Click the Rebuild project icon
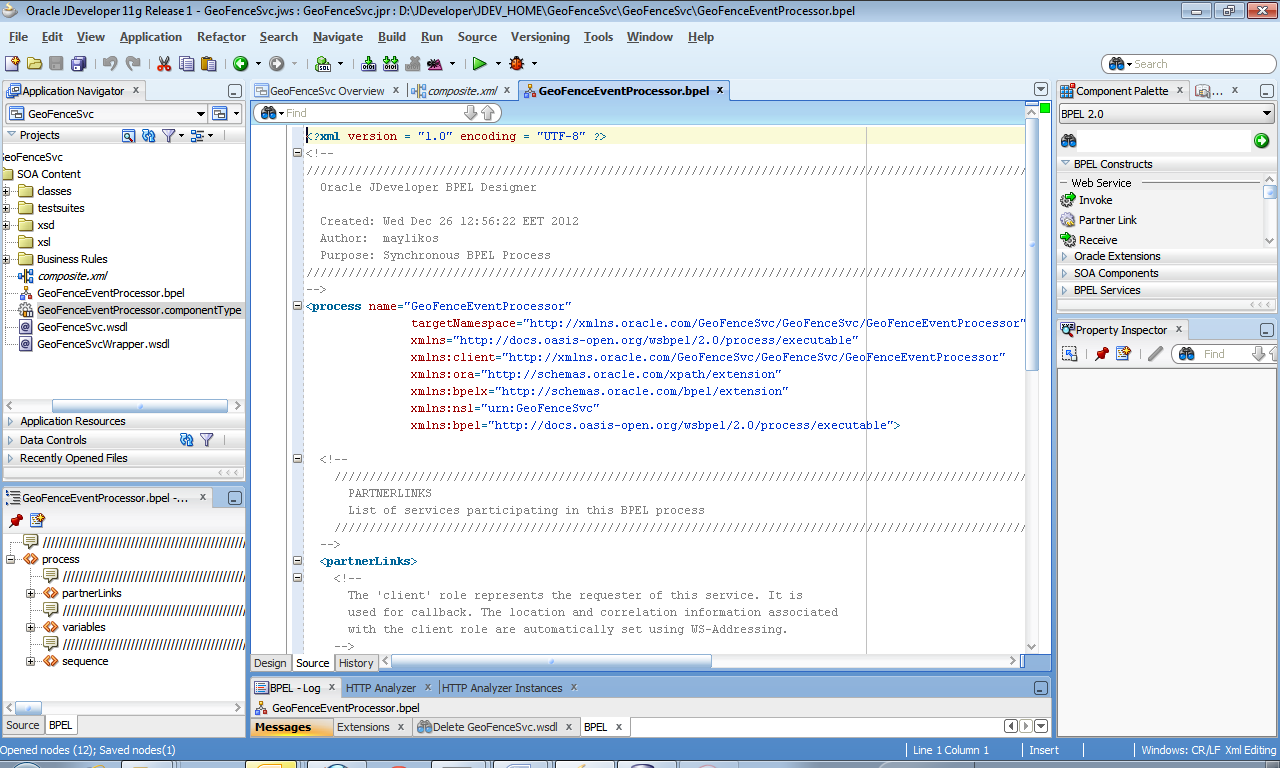The width and height of the screenshot is (1280, 768). tap(390, 63)
